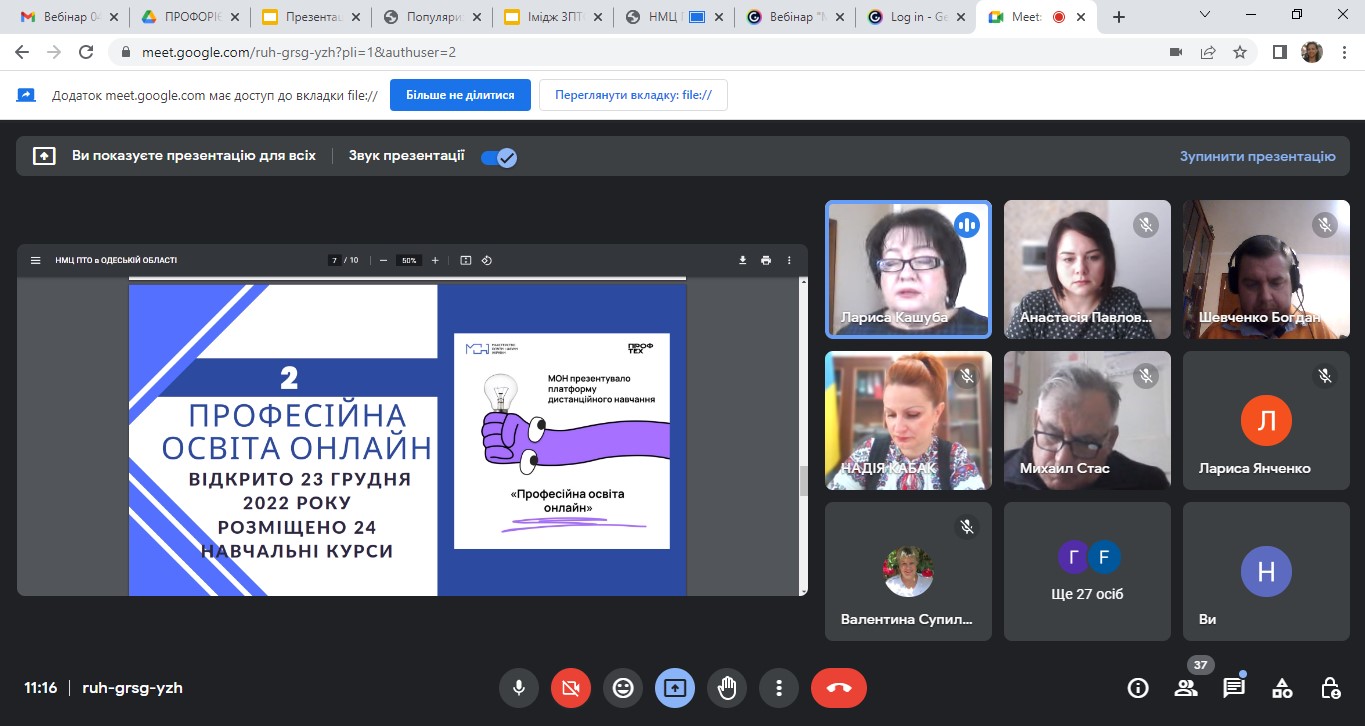The image size is (1365, 726).
Task: Click the Більше не ділитися button
Action: tap(460, 95)
